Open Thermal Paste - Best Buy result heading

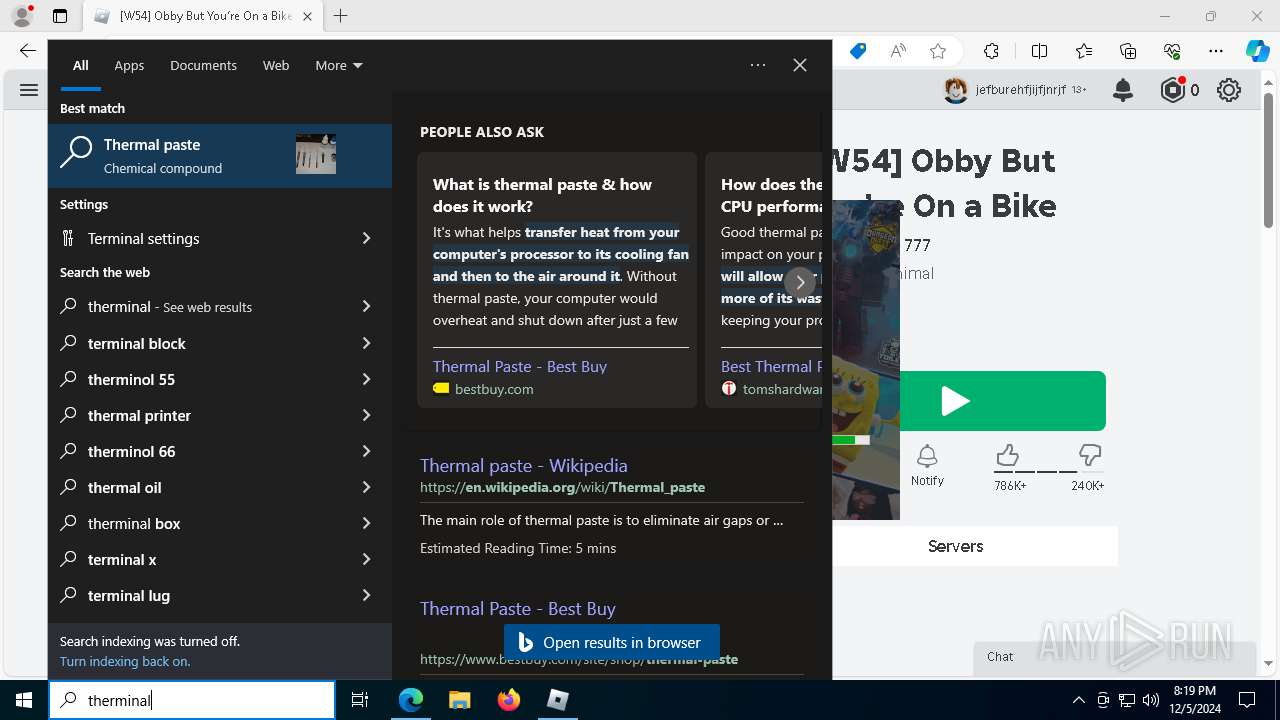pyautogui.click(x=518, y=608)
